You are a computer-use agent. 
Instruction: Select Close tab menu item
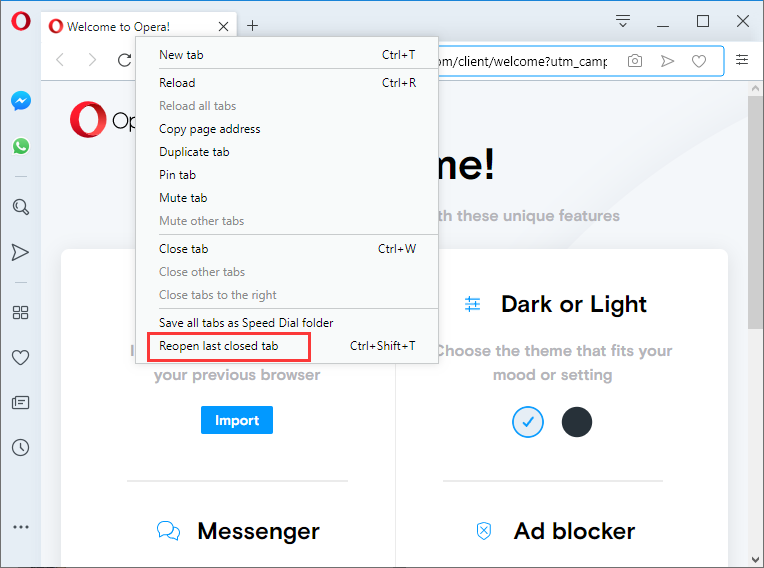(x=287, y=249)
